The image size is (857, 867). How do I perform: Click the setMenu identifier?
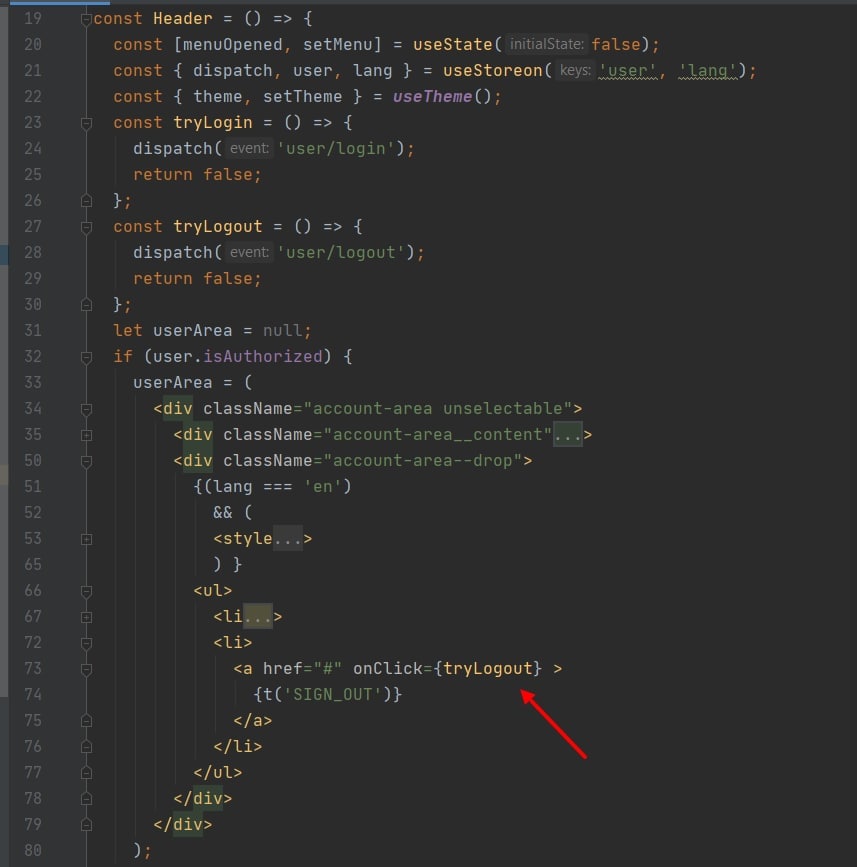click(337, 45)
